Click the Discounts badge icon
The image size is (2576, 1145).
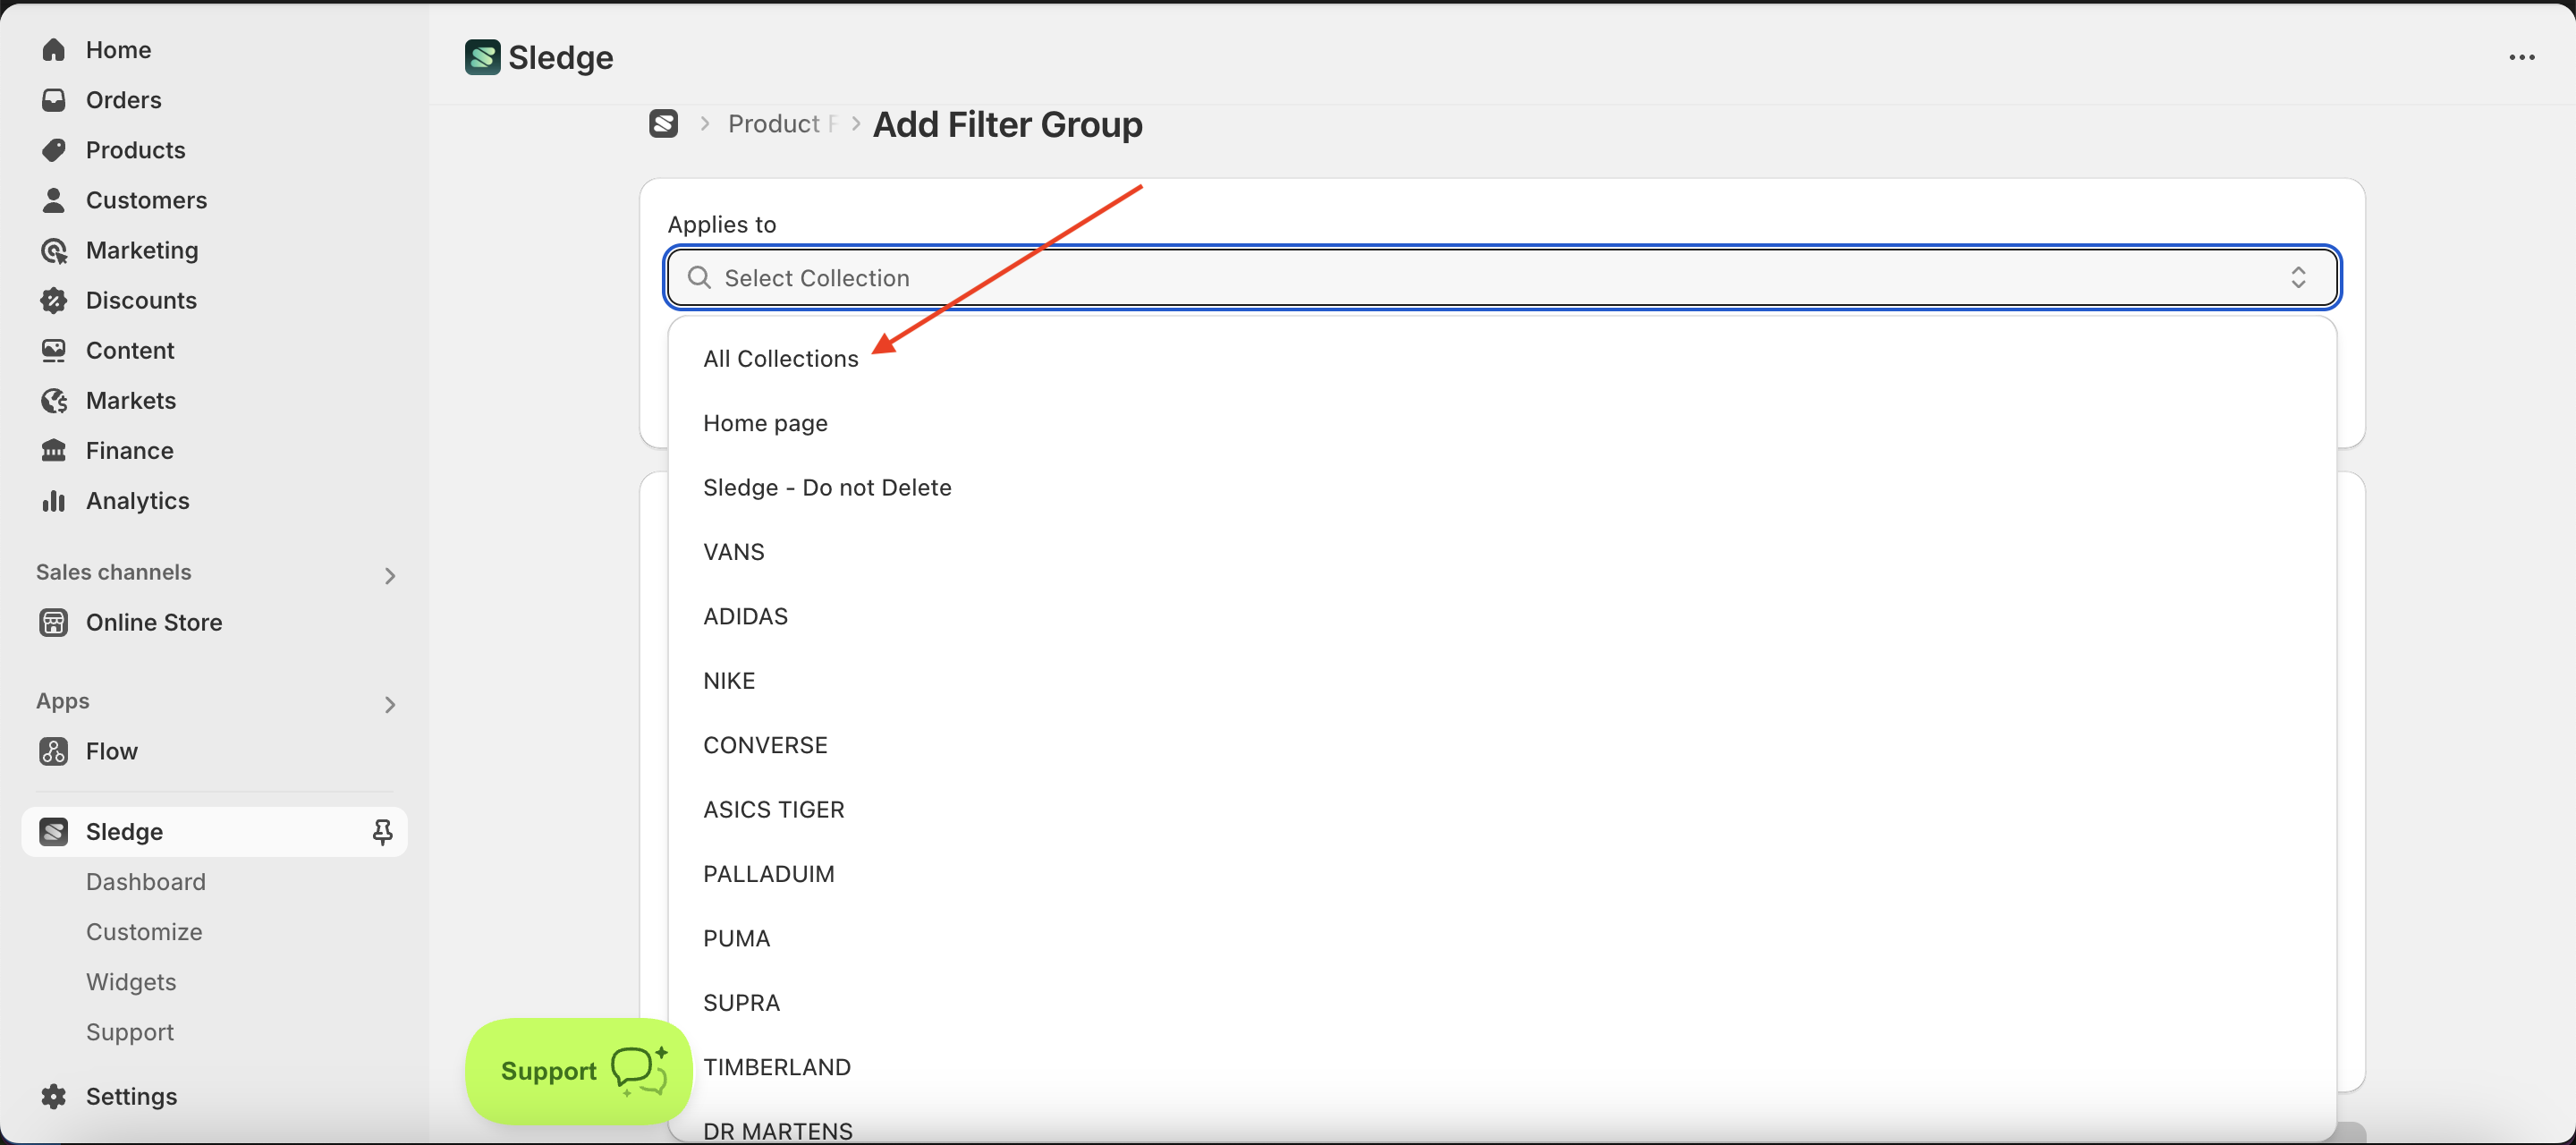click(x=54, y=300)
